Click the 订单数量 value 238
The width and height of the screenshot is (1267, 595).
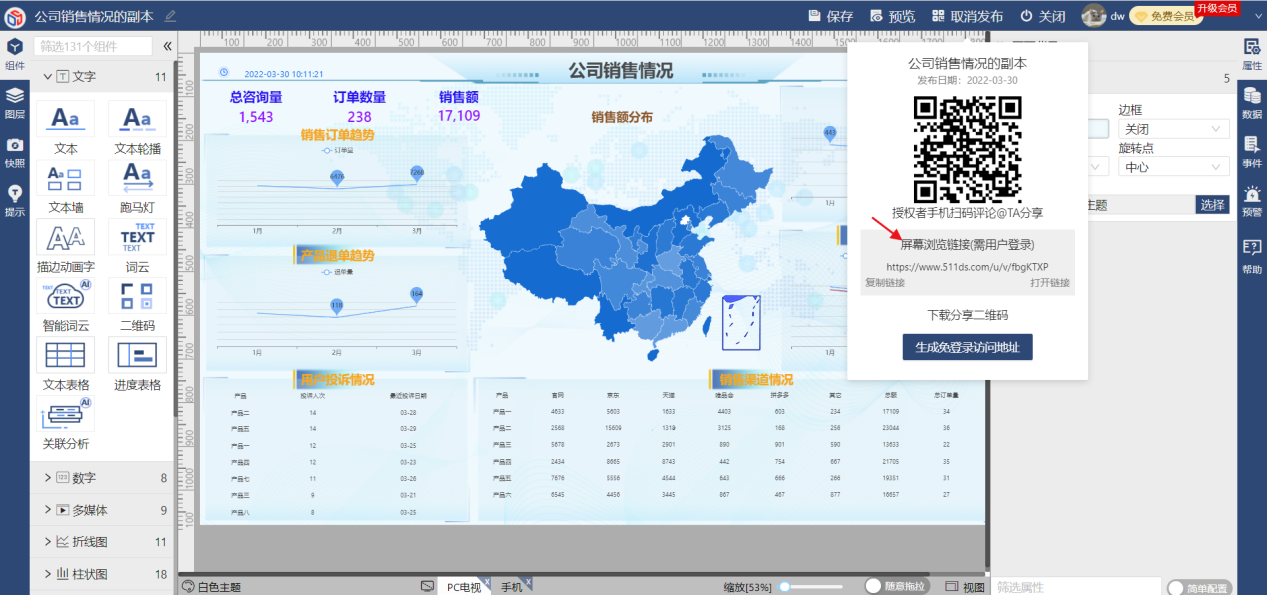click(x=359, y=117)
